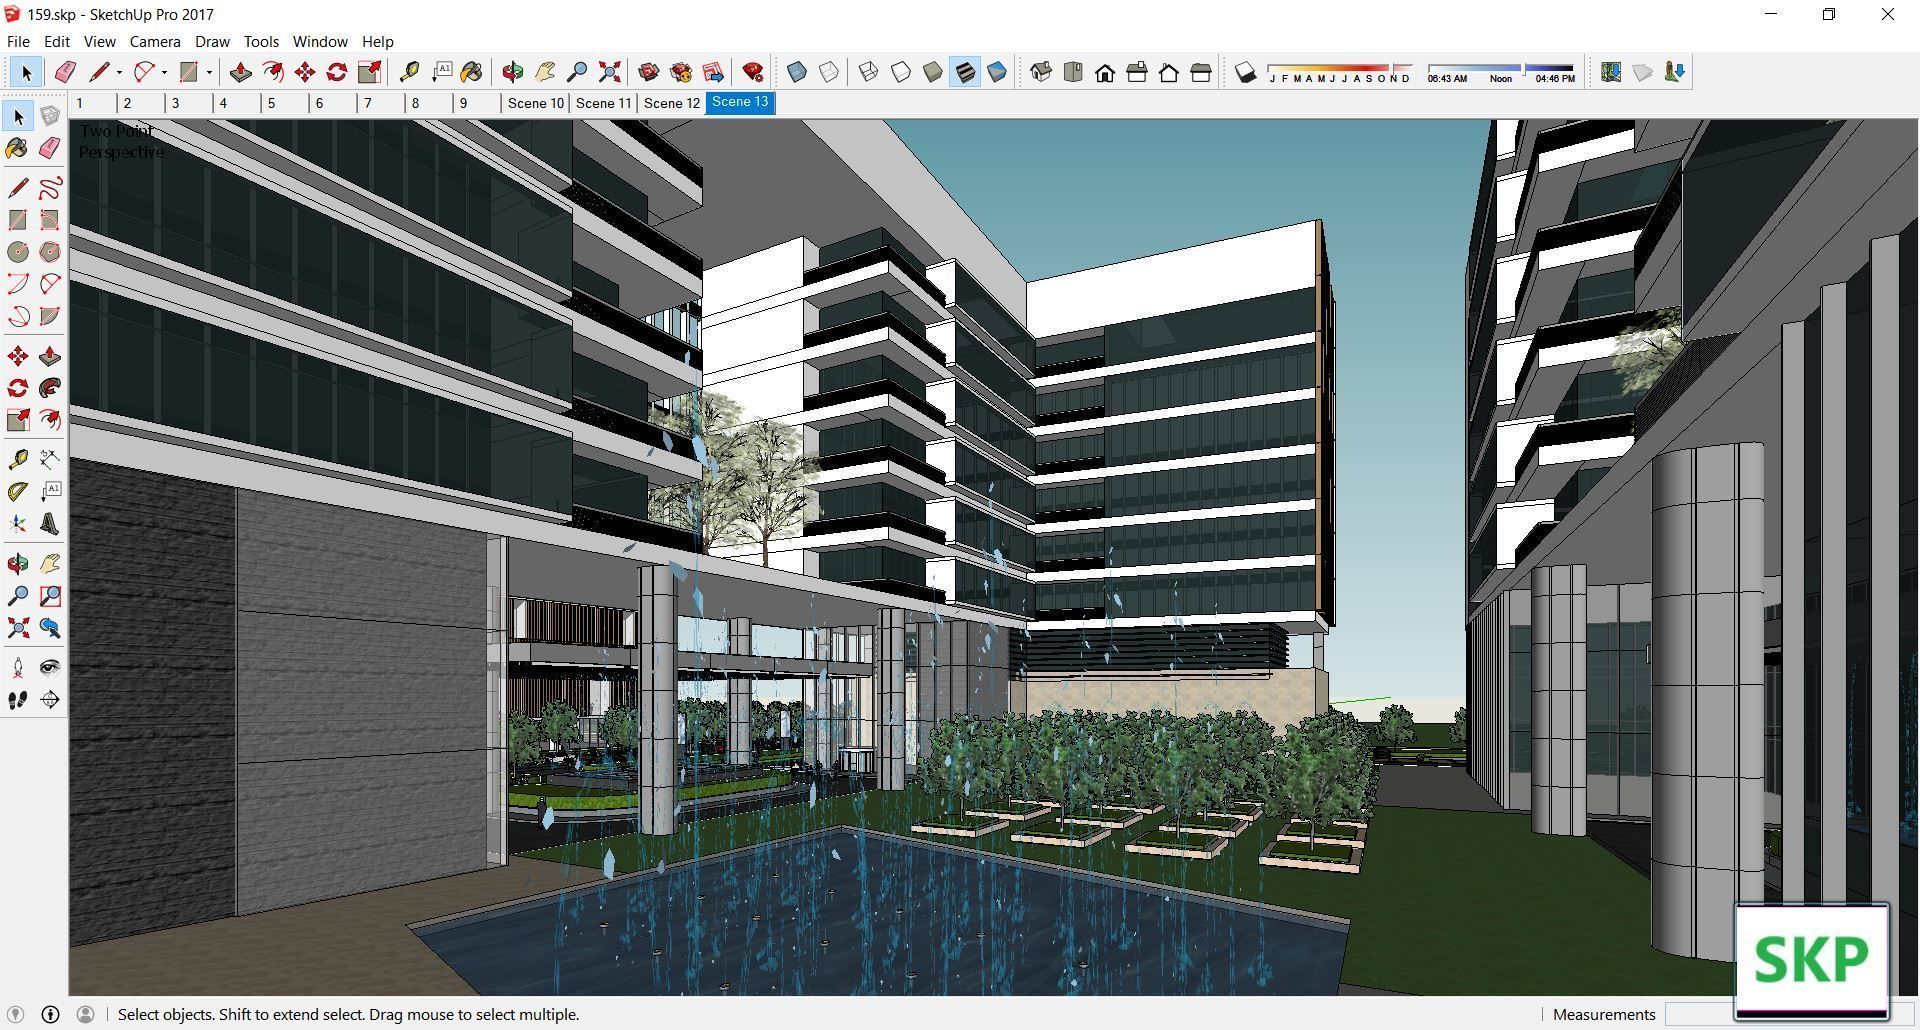Choose the Circle tool in left panel
The image size is (1920, 1030).
coord(18,252)
